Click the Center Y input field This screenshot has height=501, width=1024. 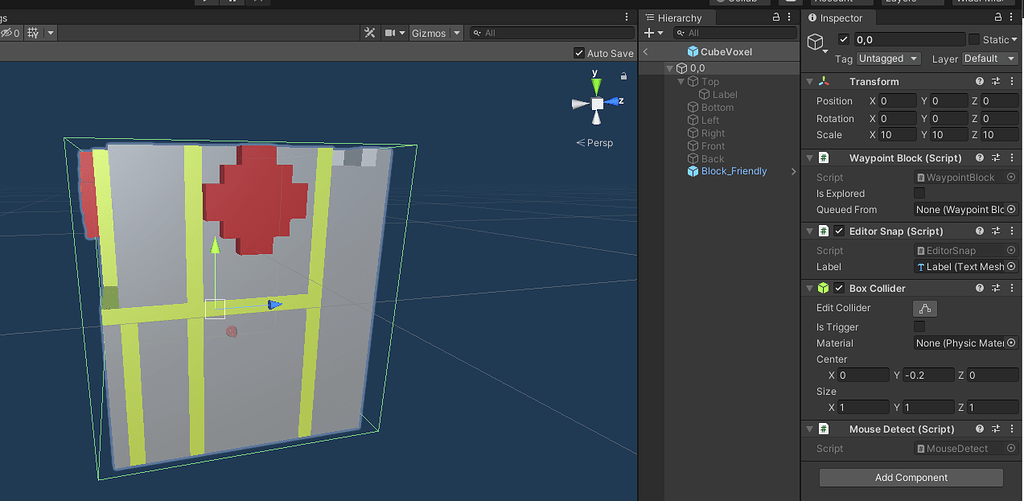point(927,375)
